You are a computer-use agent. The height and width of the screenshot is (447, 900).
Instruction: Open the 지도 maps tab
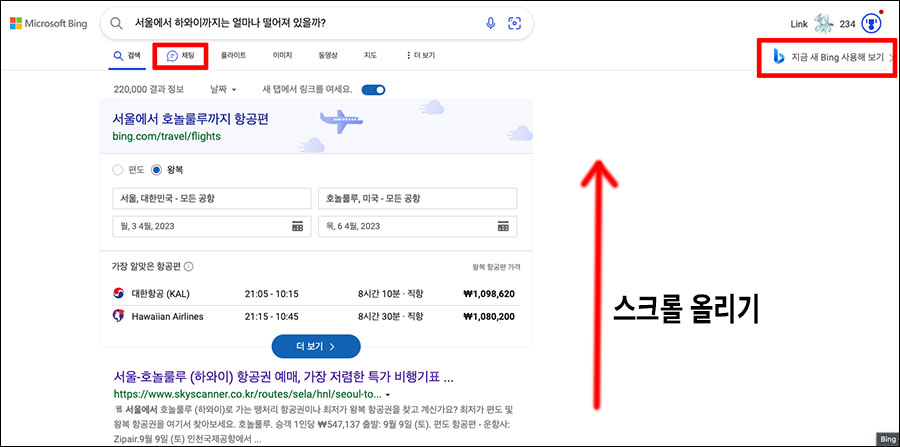[370, 56]
